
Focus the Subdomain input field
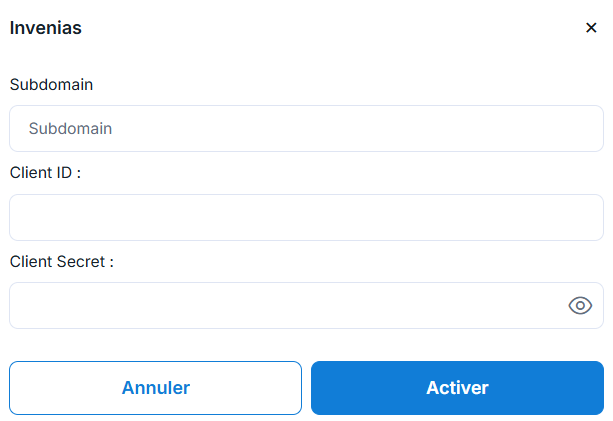coord(306,129)
